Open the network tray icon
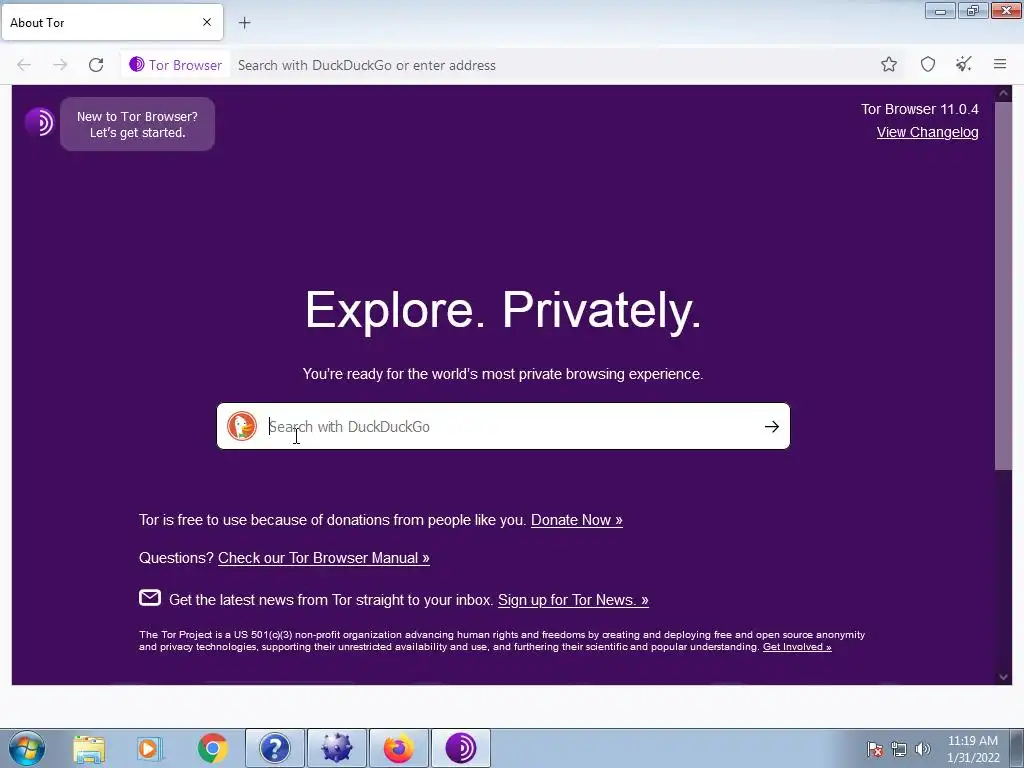This screenshot has width=1024, height=768. (899, 749)
